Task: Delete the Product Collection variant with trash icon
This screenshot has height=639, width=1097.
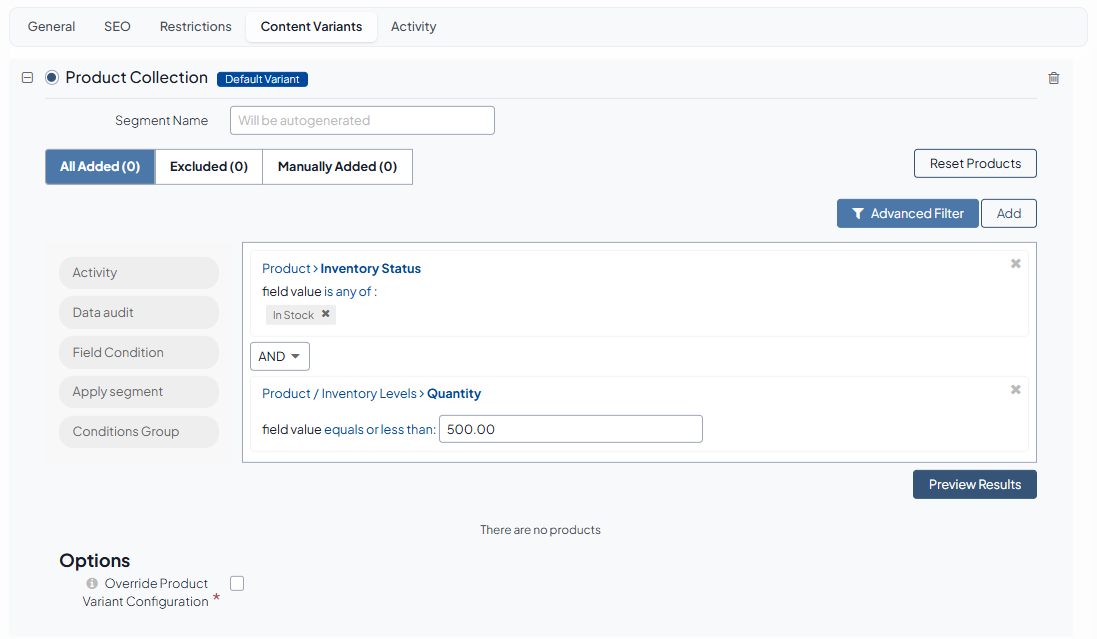Action: click(x=1053, y=78)
